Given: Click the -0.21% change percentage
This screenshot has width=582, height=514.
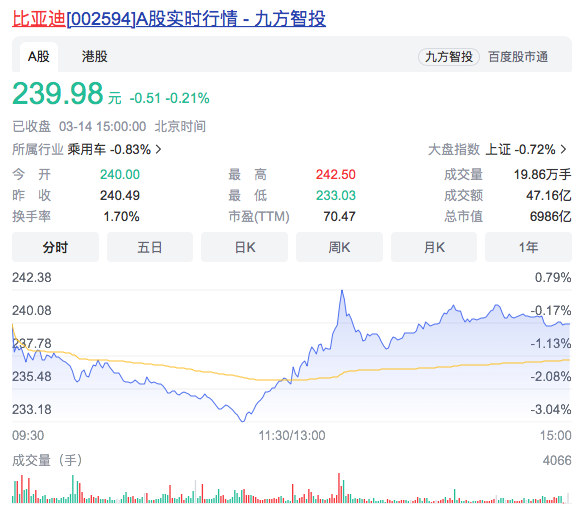Looking at the screenshot, I should coord(187,98).
